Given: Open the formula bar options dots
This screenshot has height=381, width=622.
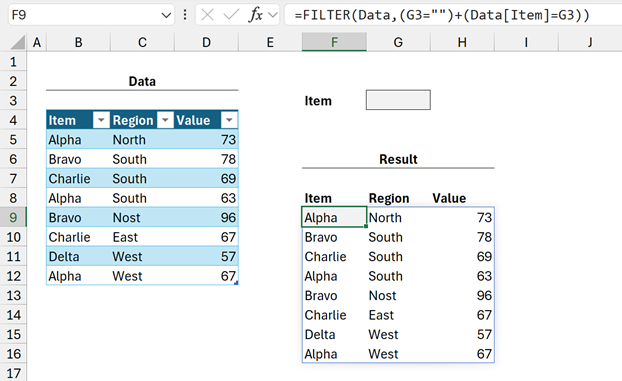Looking at the screenshot, I should click(185, 15).
